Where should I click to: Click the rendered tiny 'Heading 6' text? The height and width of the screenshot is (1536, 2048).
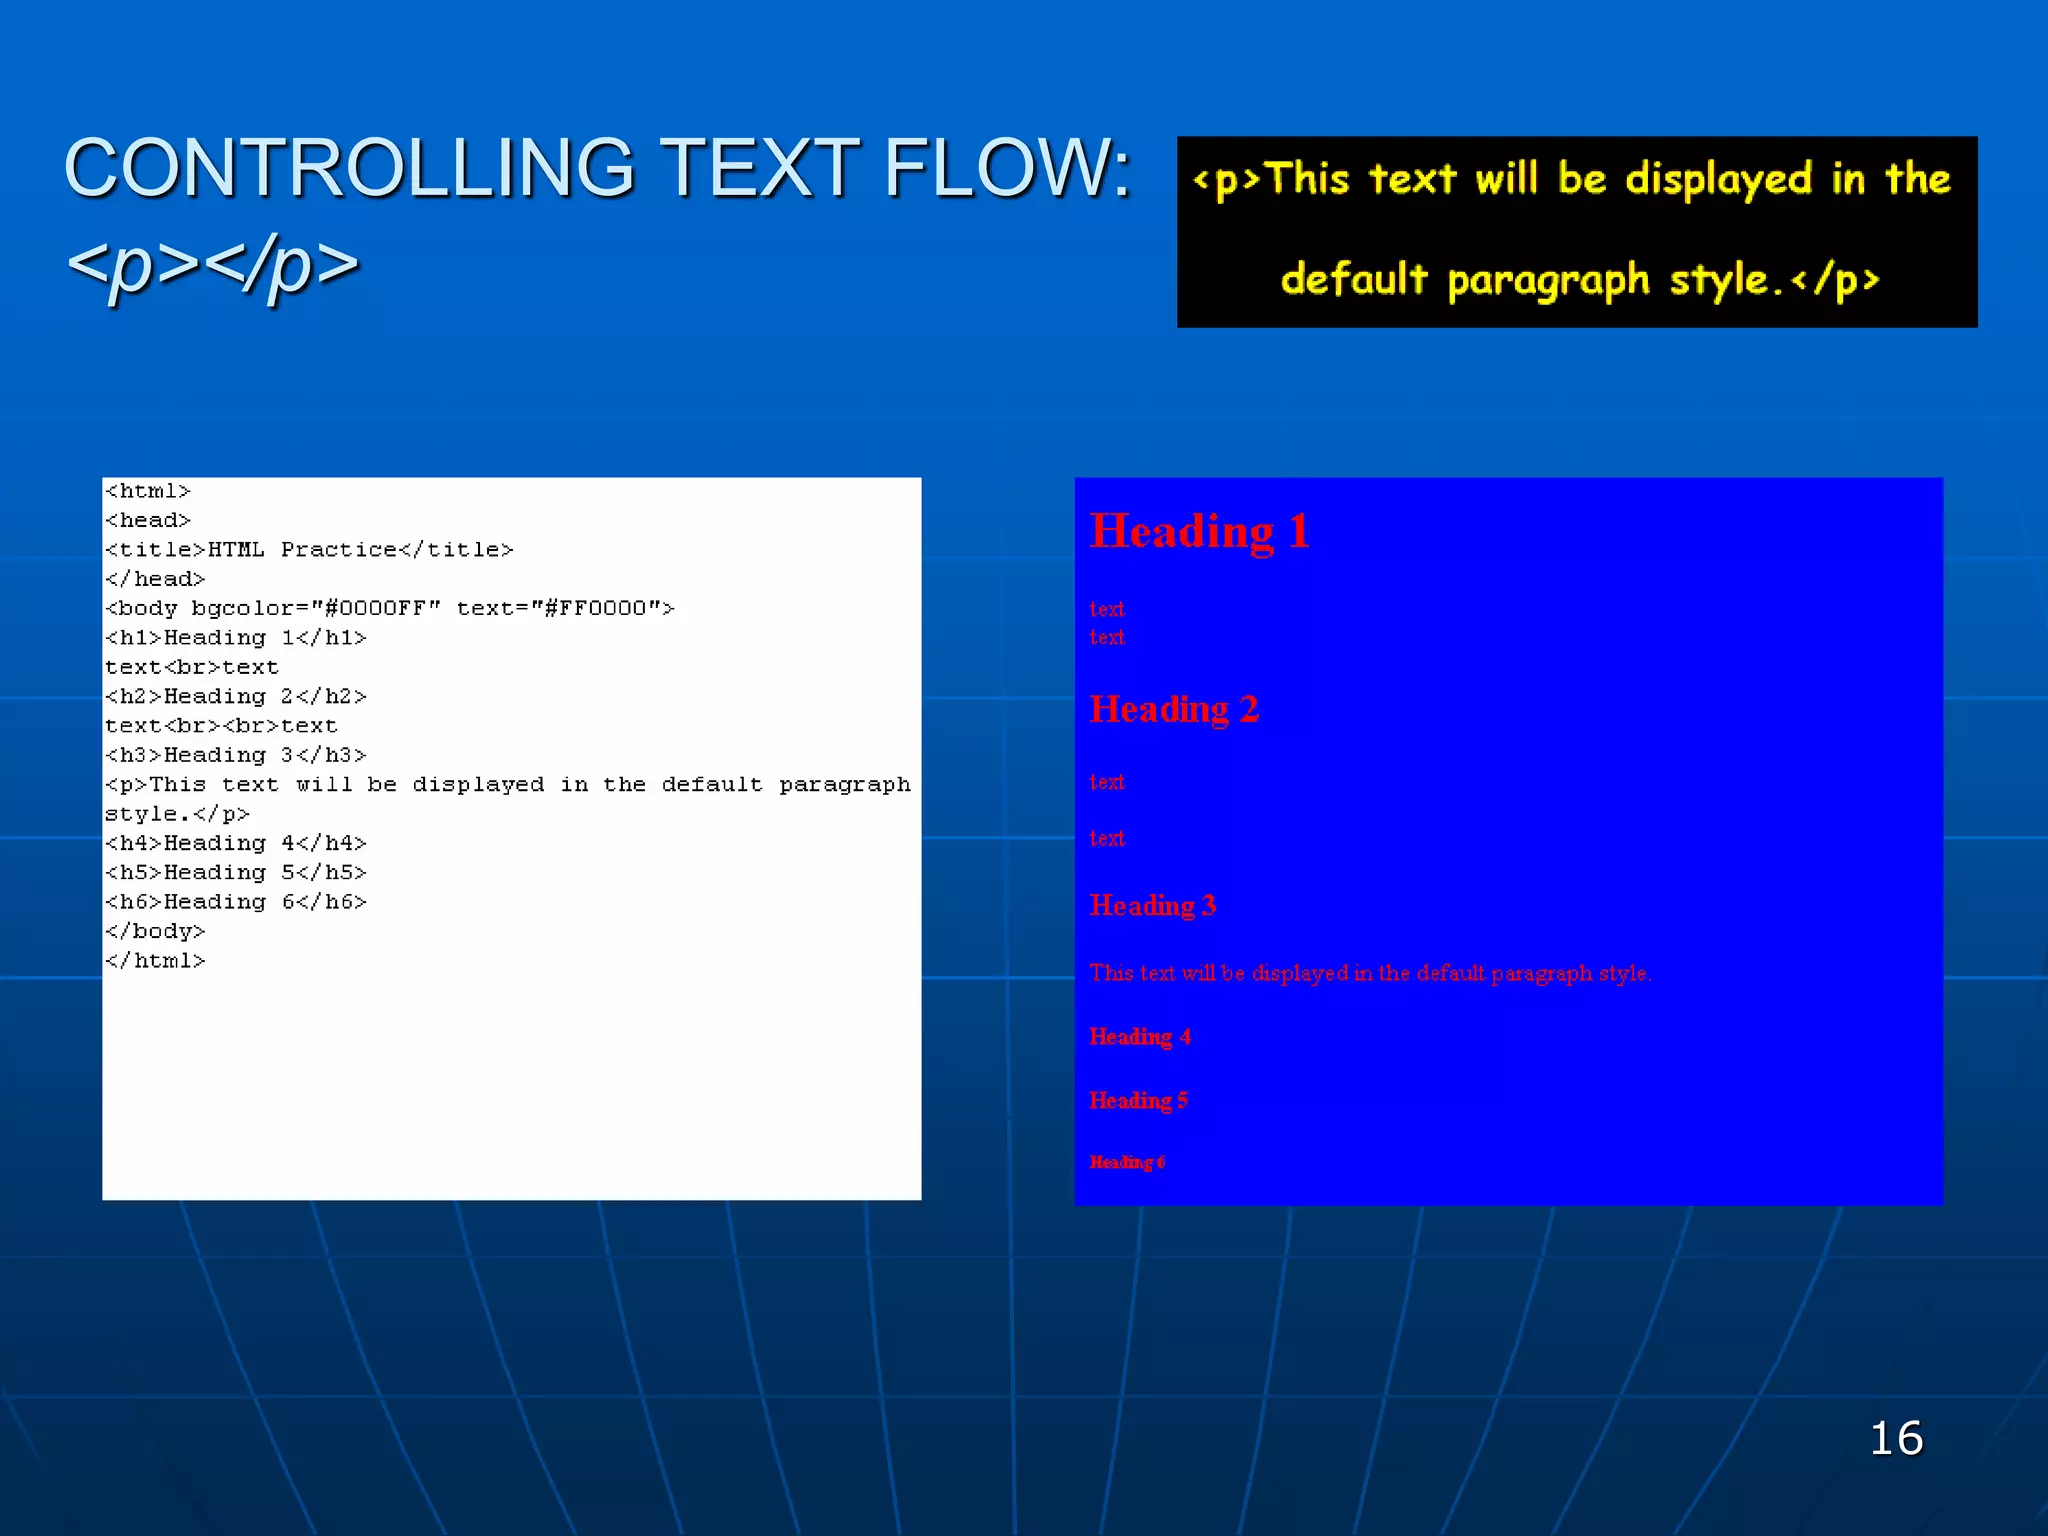[1127, 1162]
